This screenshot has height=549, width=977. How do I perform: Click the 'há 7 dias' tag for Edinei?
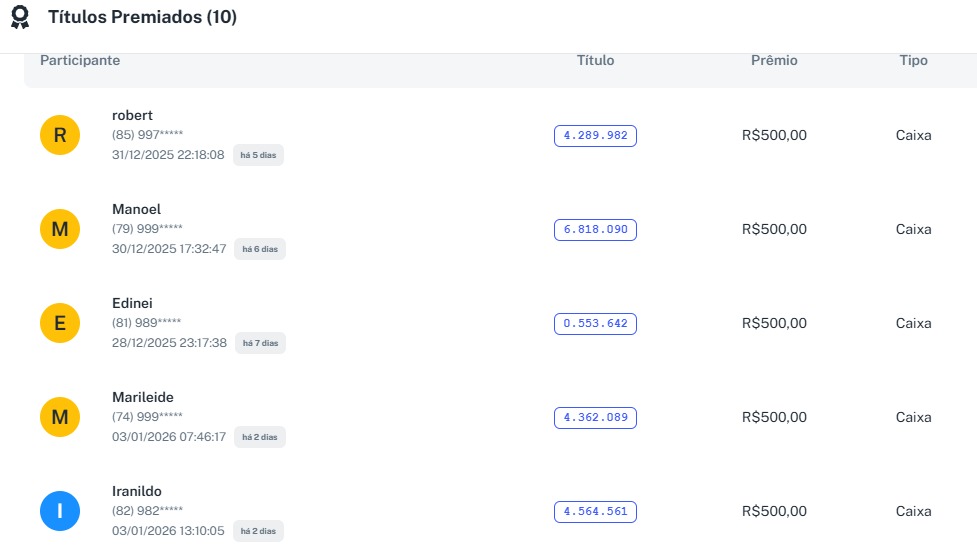click(260, 343)
